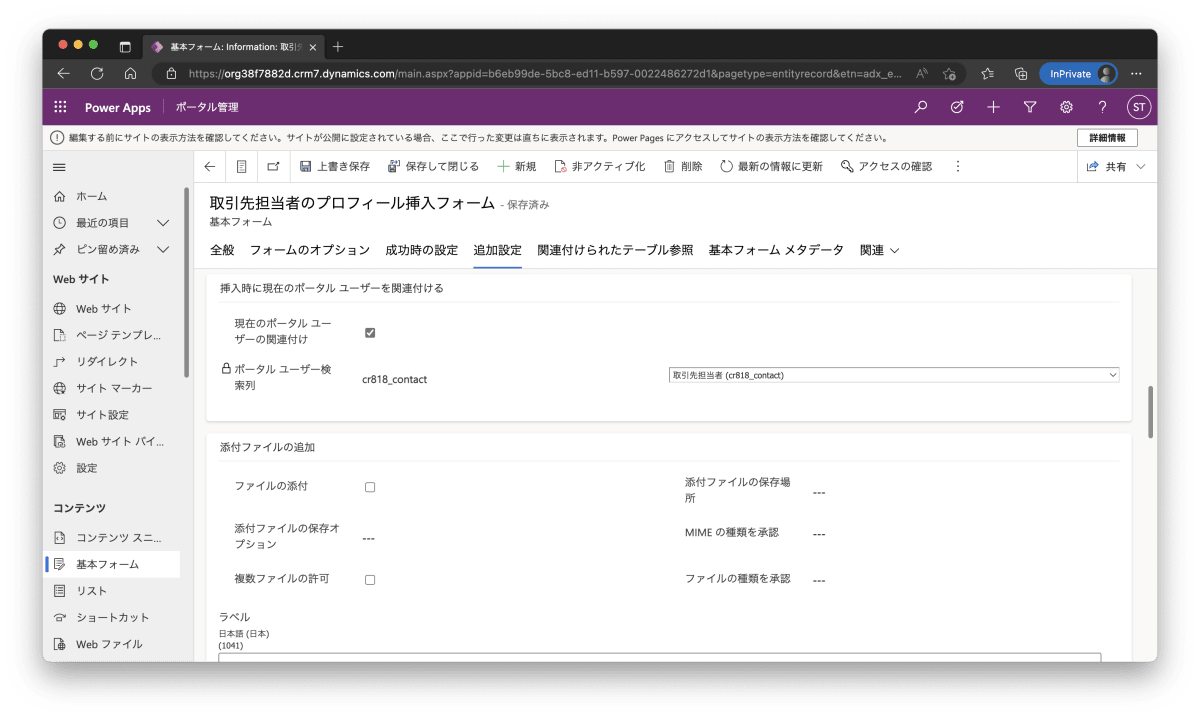Open the settings gear in header
1200x718 pixels.
(x=1066, y=107)
